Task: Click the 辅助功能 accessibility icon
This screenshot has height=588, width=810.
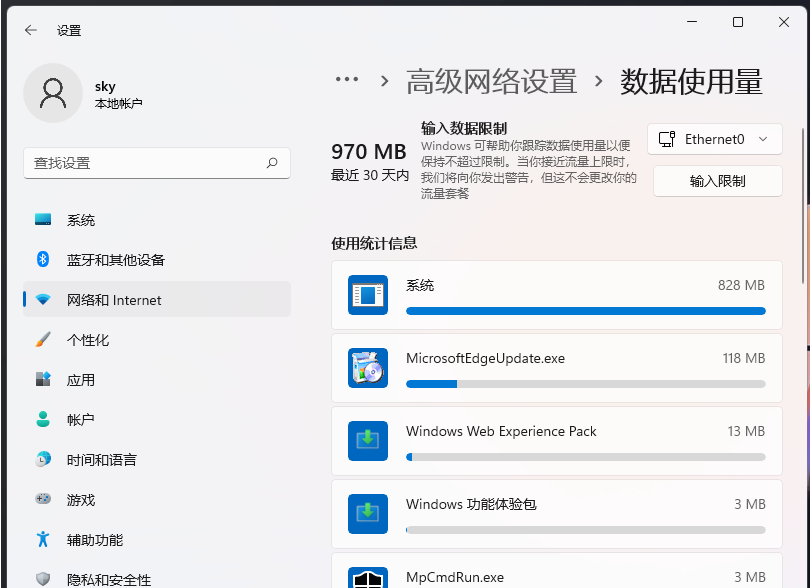Action: pos(42,540)
